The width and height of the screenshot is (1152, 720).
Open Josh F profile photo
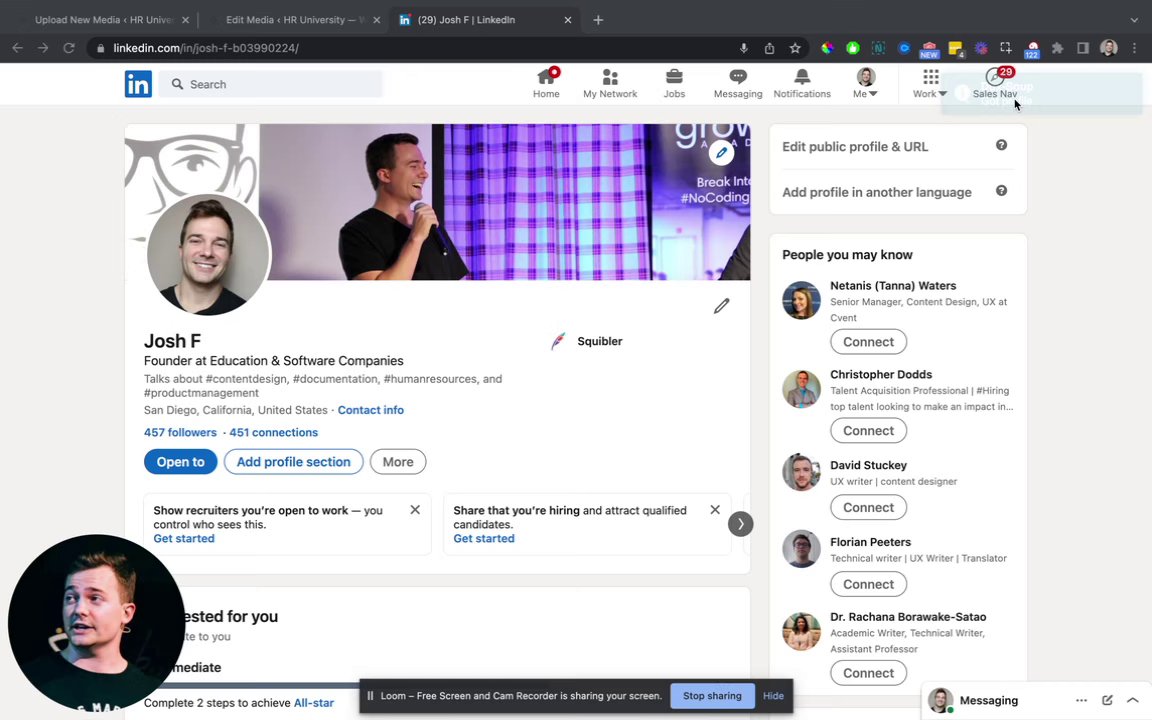(x=208, y=254)
